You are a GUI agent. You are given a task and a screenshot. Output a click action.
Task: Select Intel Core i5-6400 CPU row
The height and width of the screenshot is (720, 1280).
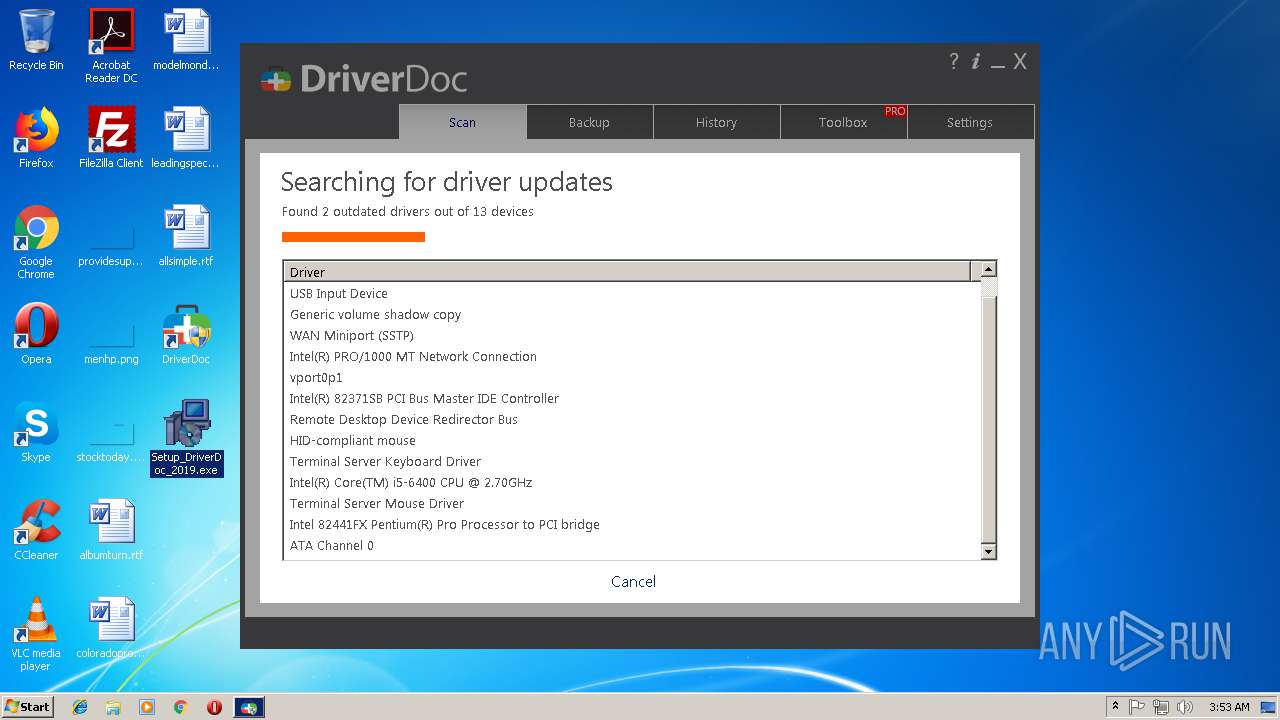(631, 482)
